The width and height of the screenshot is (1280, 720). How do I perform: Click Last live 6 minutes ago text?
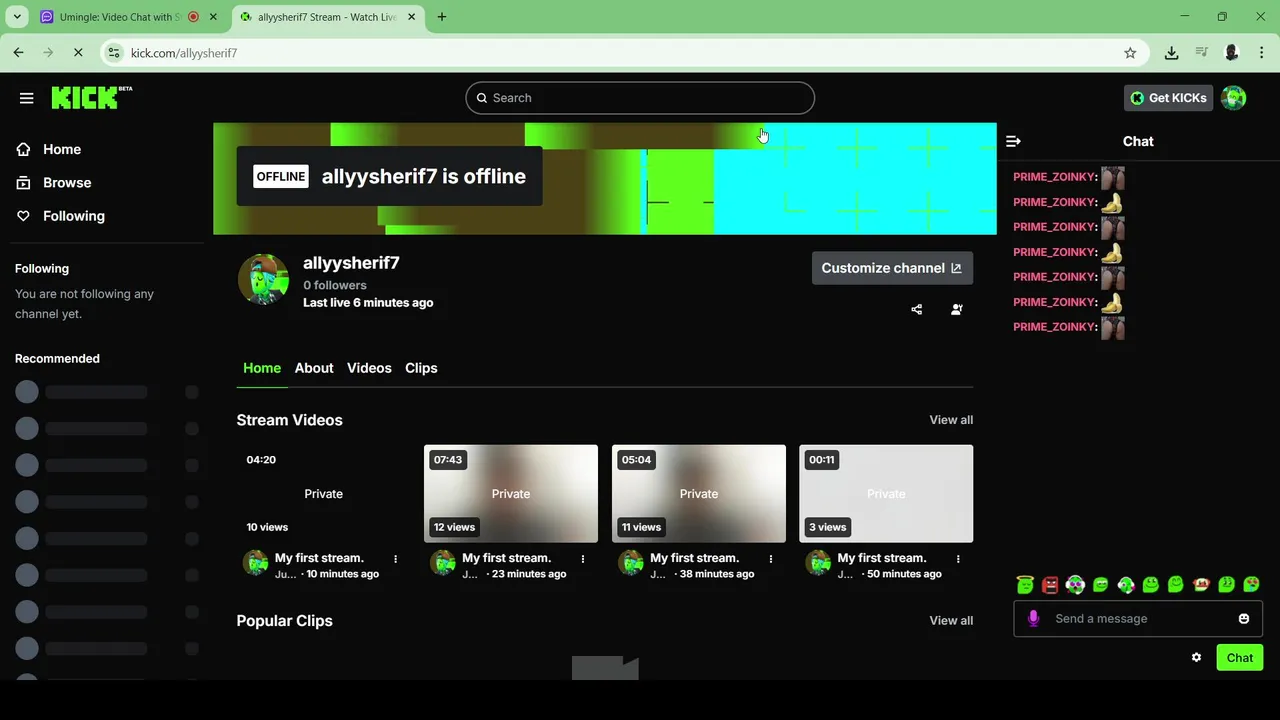[x=368, y=303]
